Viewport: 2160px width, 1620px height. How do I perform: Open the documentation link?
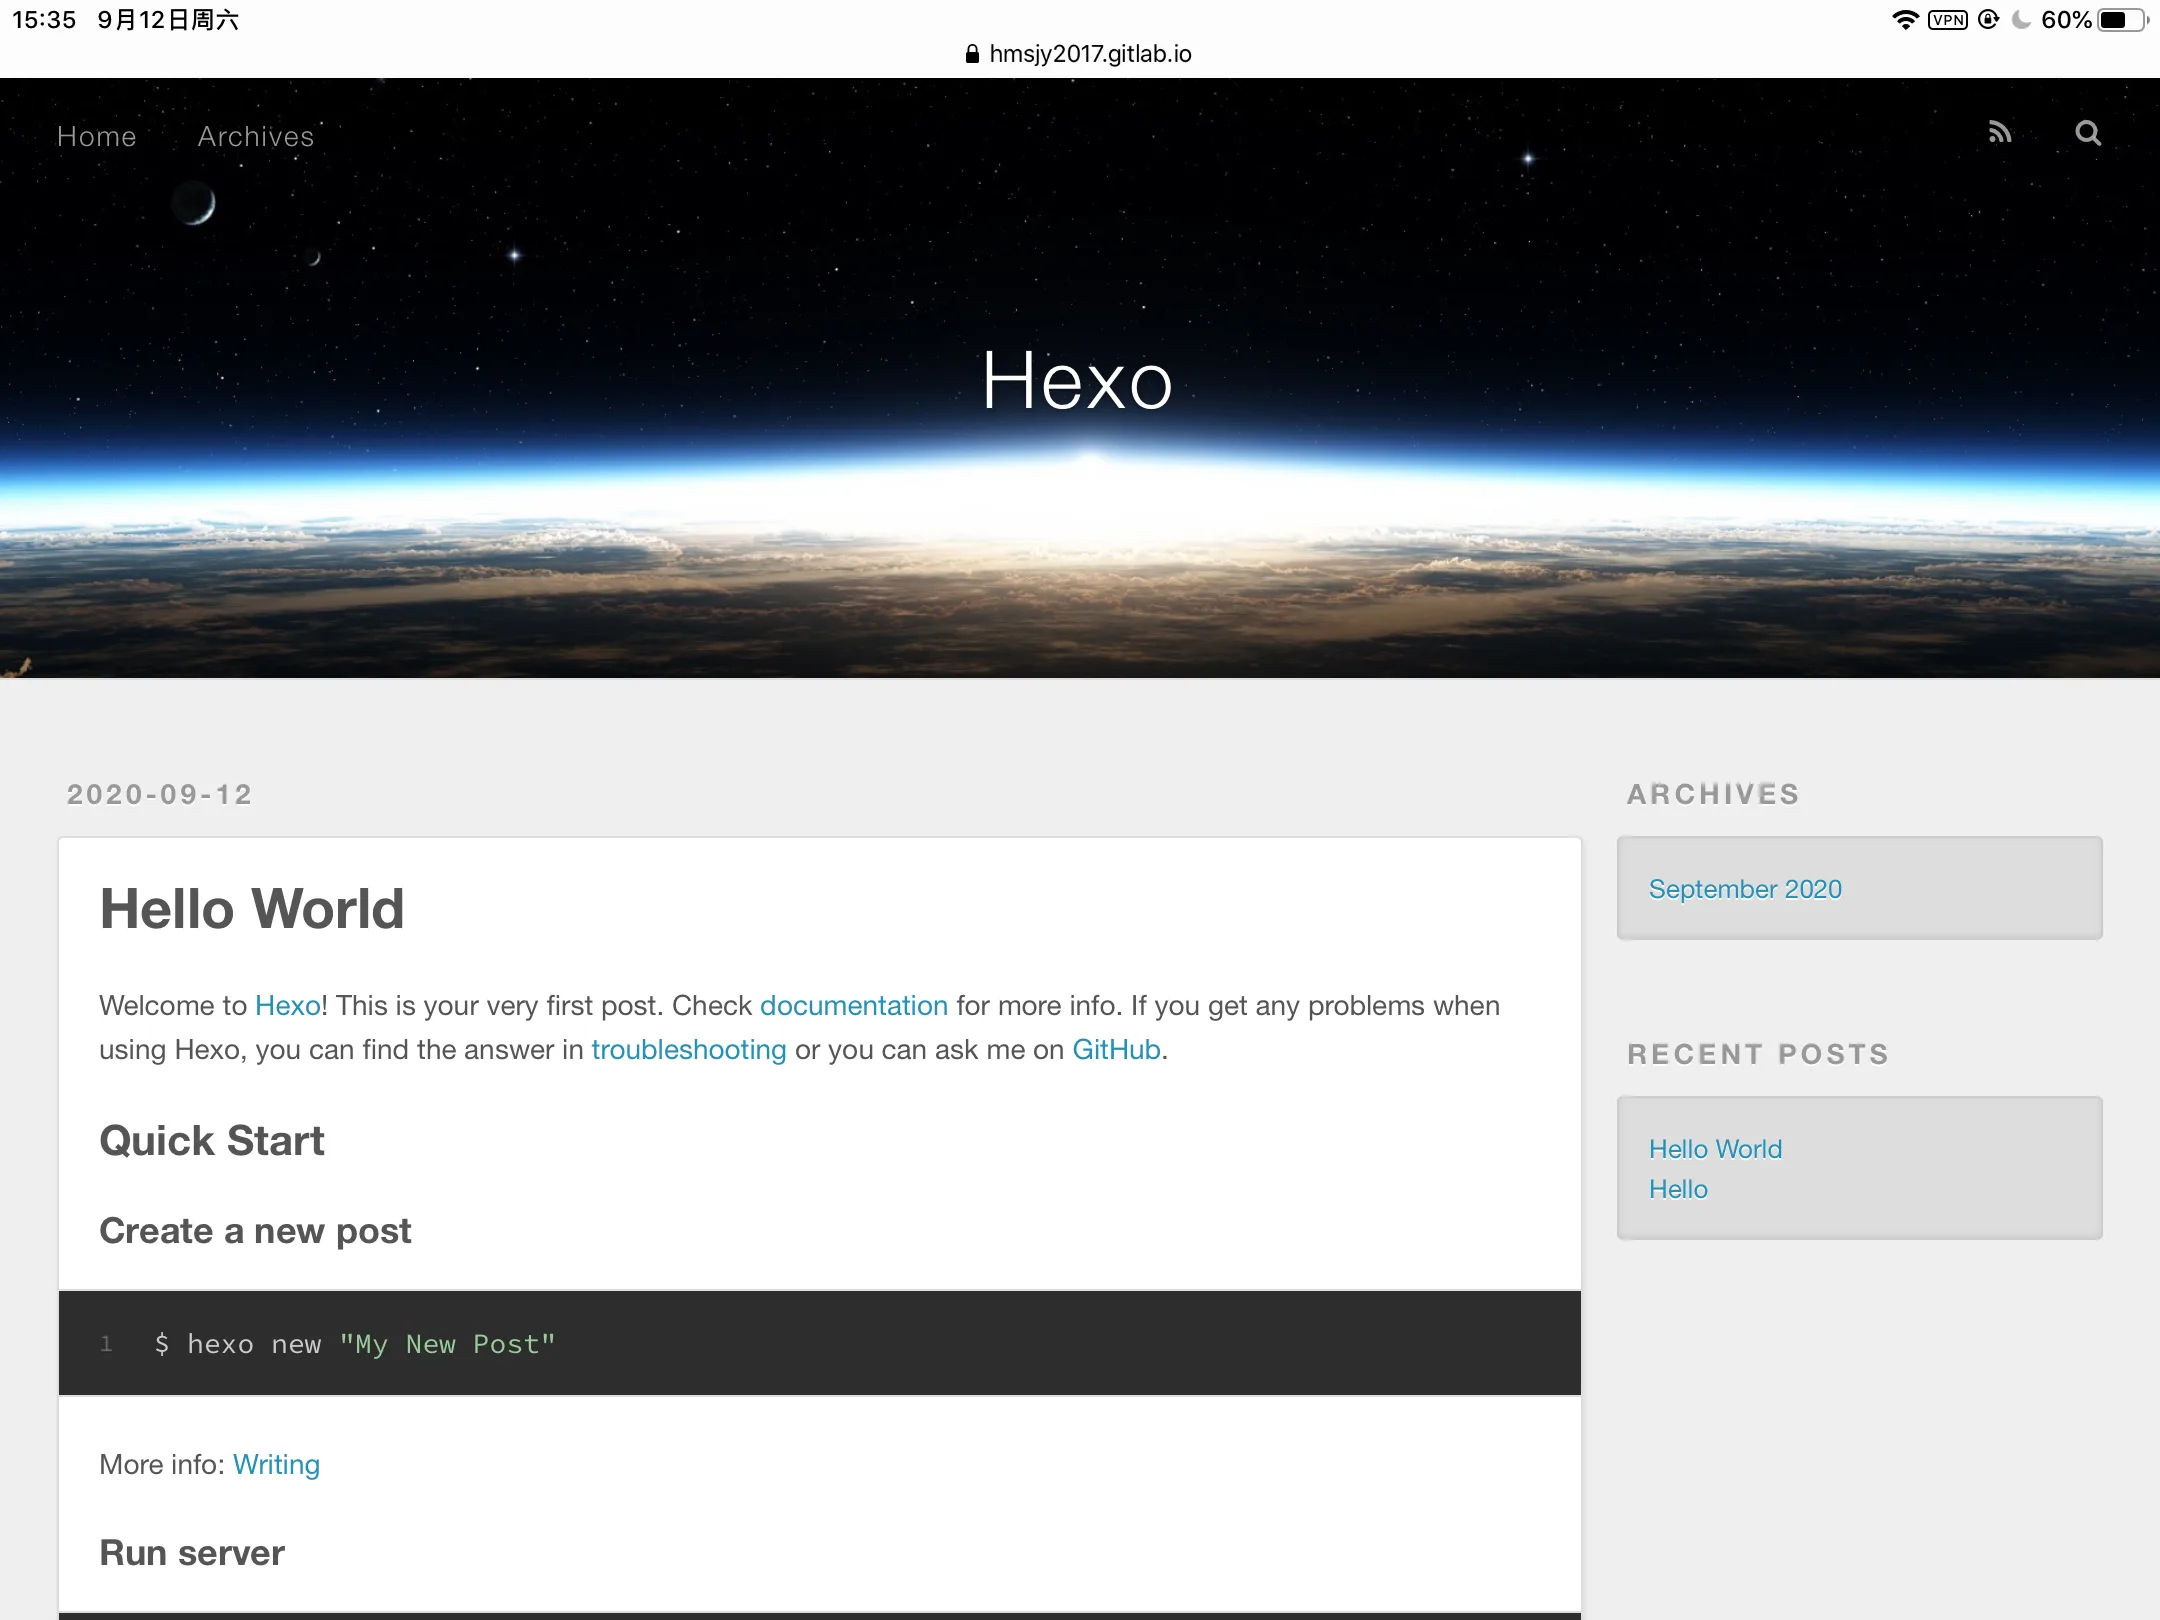[x=854, y=1006]
